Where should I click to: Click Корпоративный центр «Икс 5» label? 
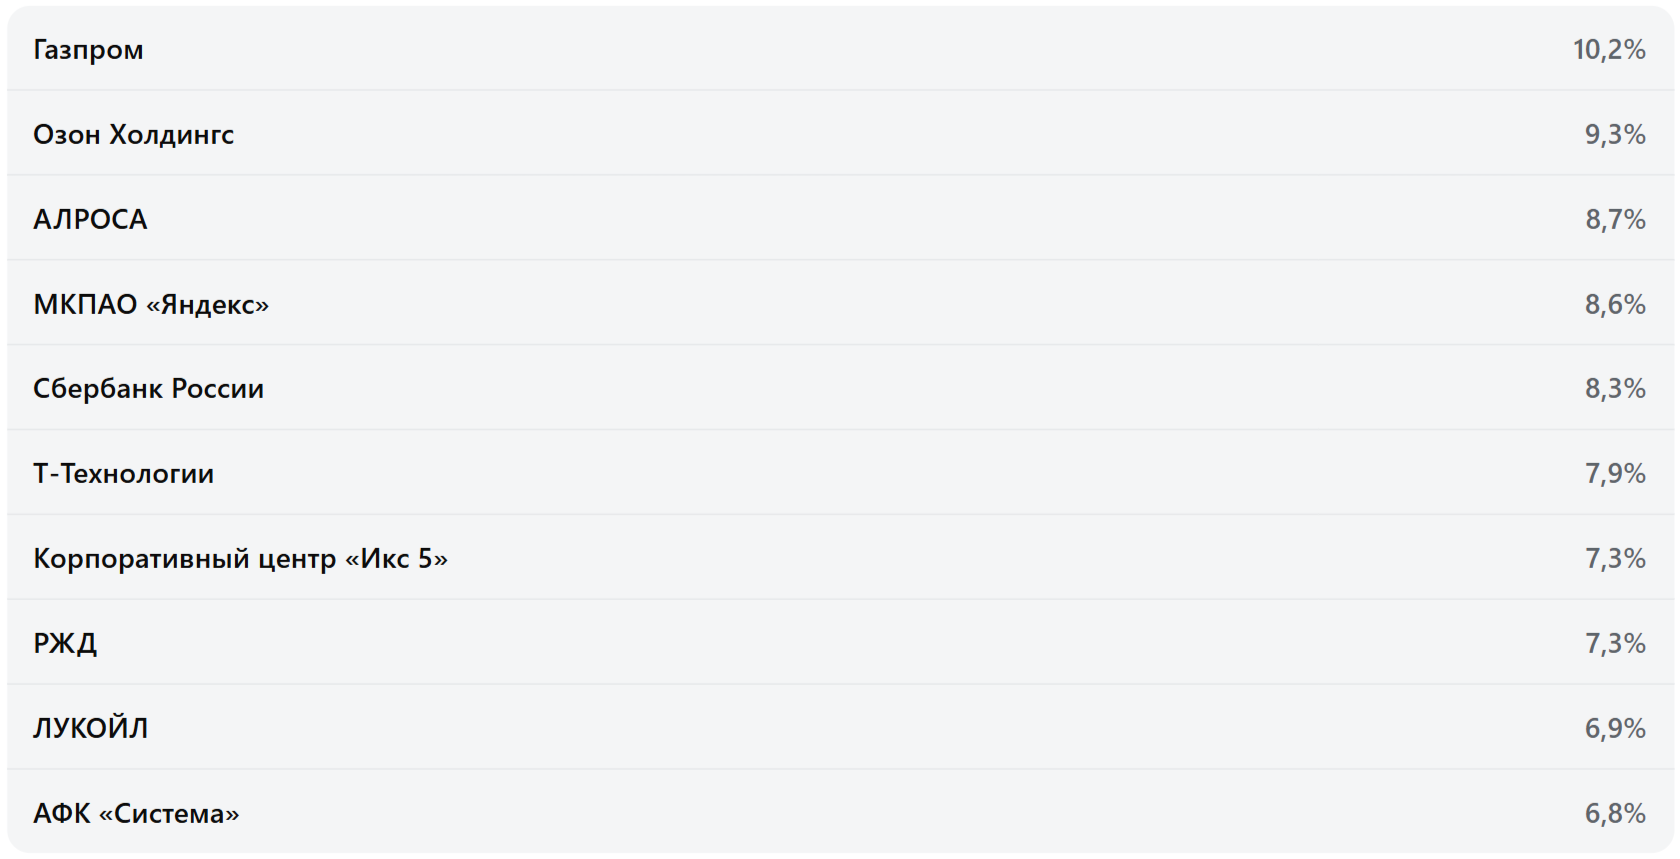pyautogui.click(x=240, y=559)
